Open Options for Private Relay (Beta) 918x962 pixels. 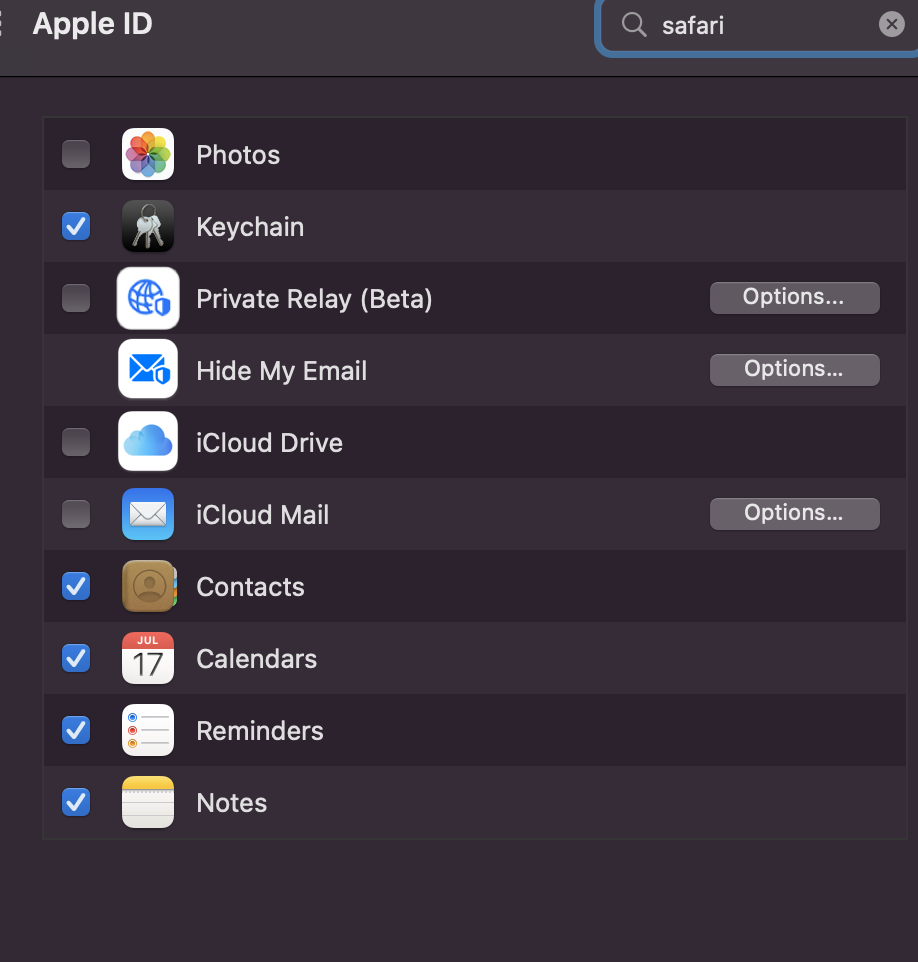(795, 298)
